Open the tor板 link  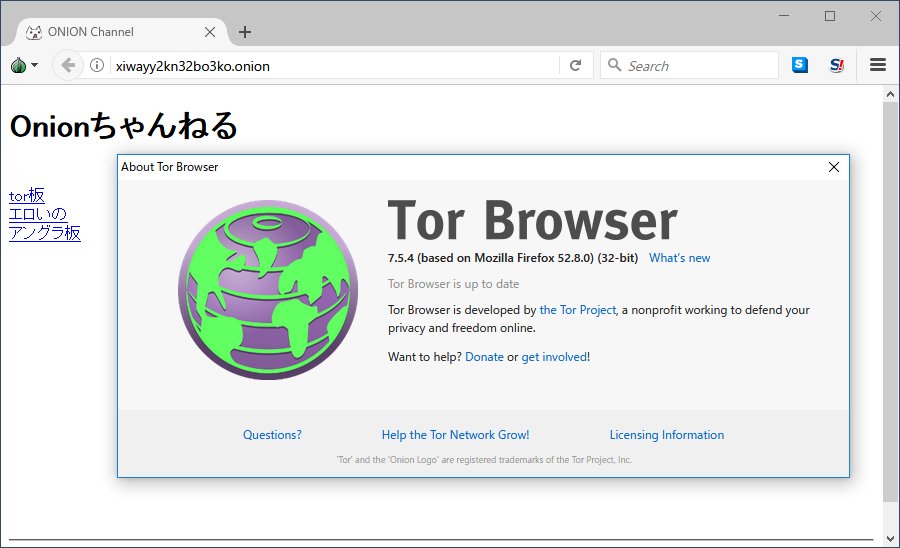point(27,196)
